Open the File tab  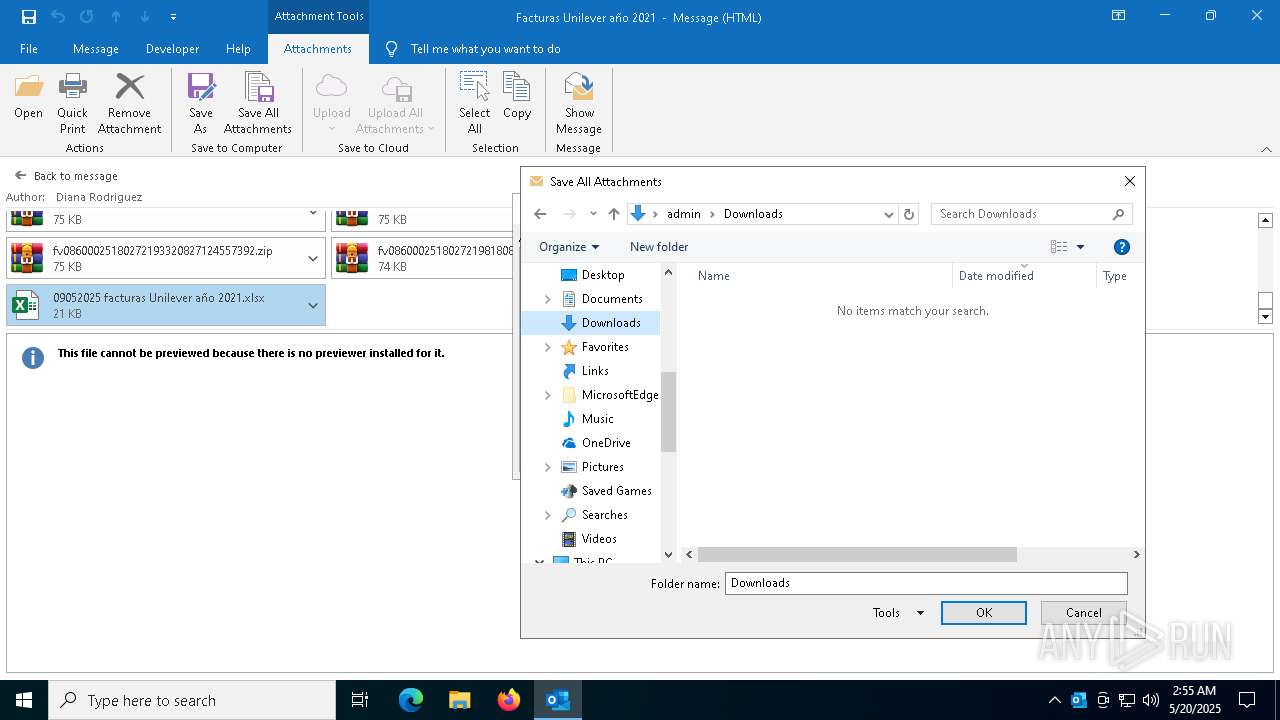click(x=29, y=49)
